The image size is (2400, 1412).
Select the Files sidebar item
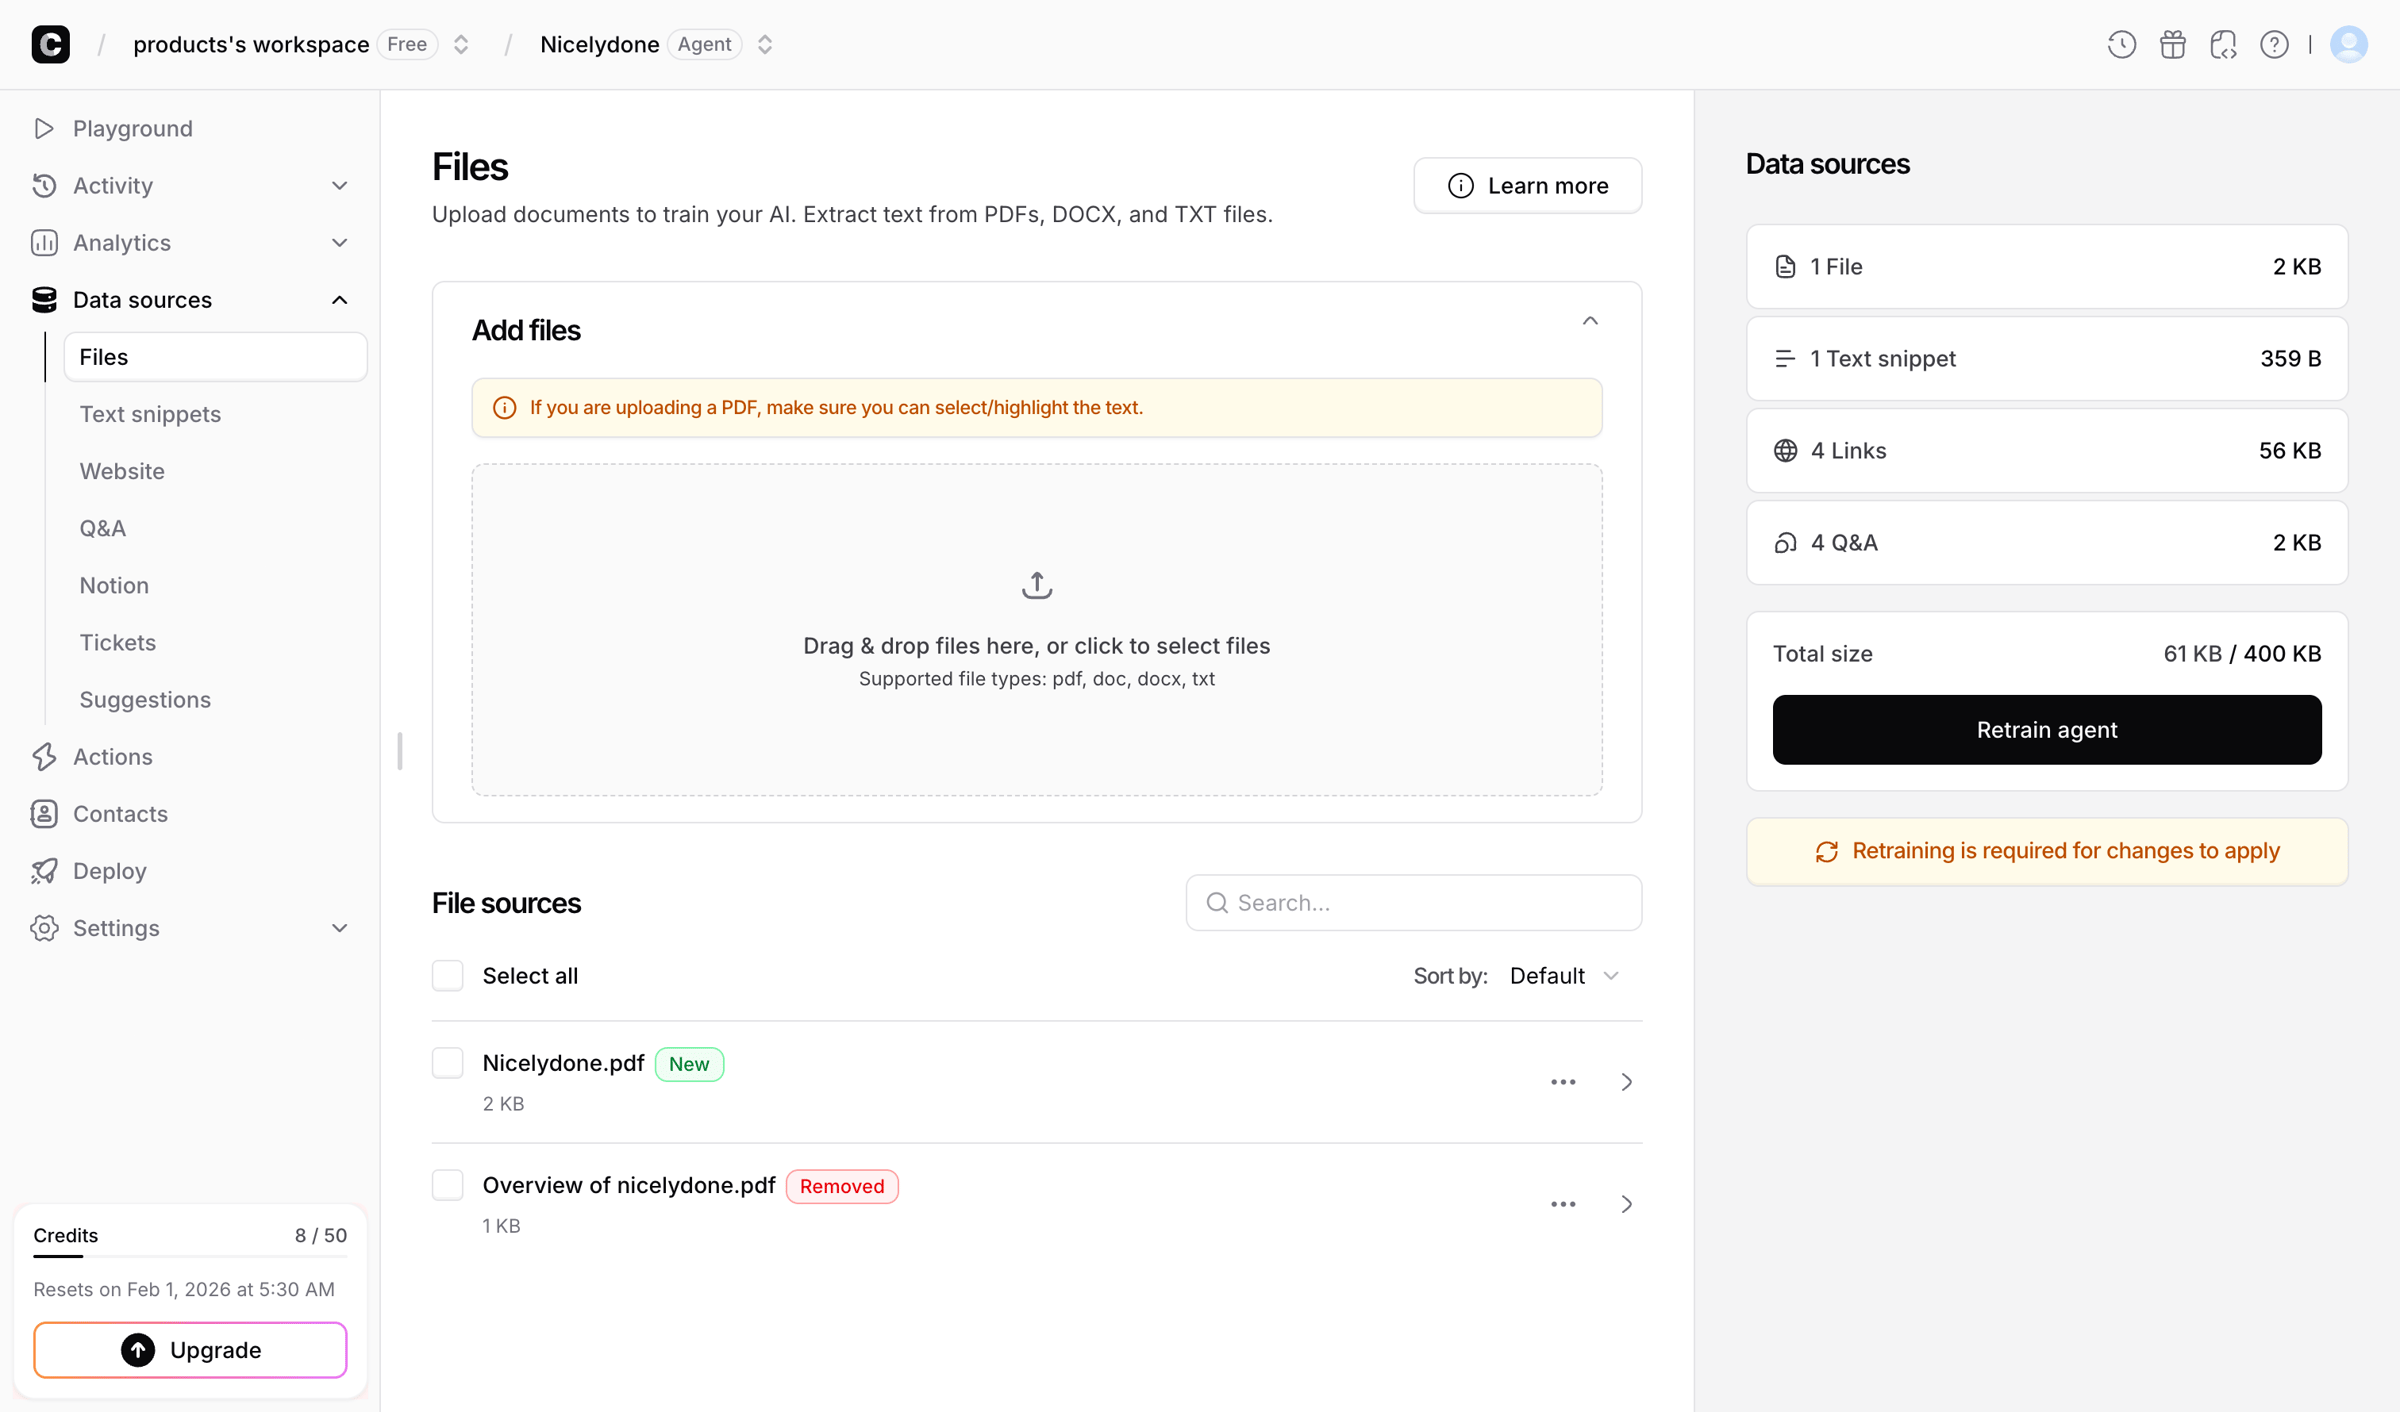215,357
